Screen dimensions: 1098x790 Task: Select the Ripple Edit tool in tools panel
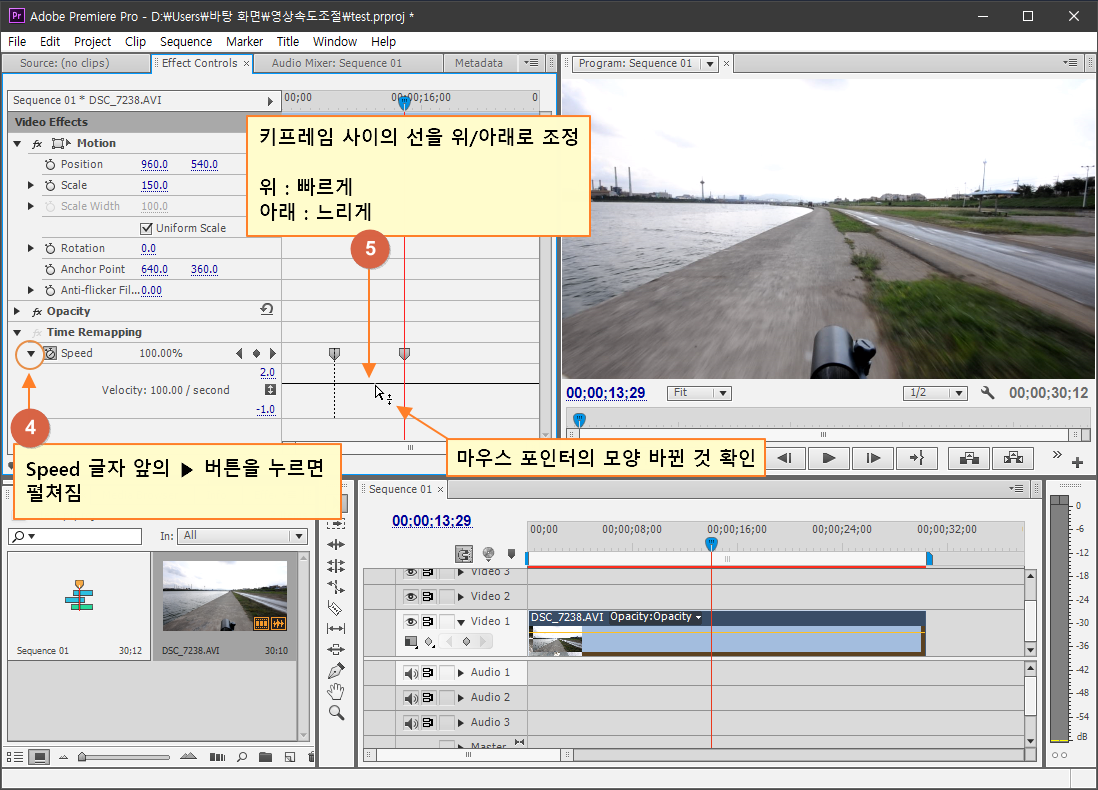pyautogui.click(x=336, y=544)
